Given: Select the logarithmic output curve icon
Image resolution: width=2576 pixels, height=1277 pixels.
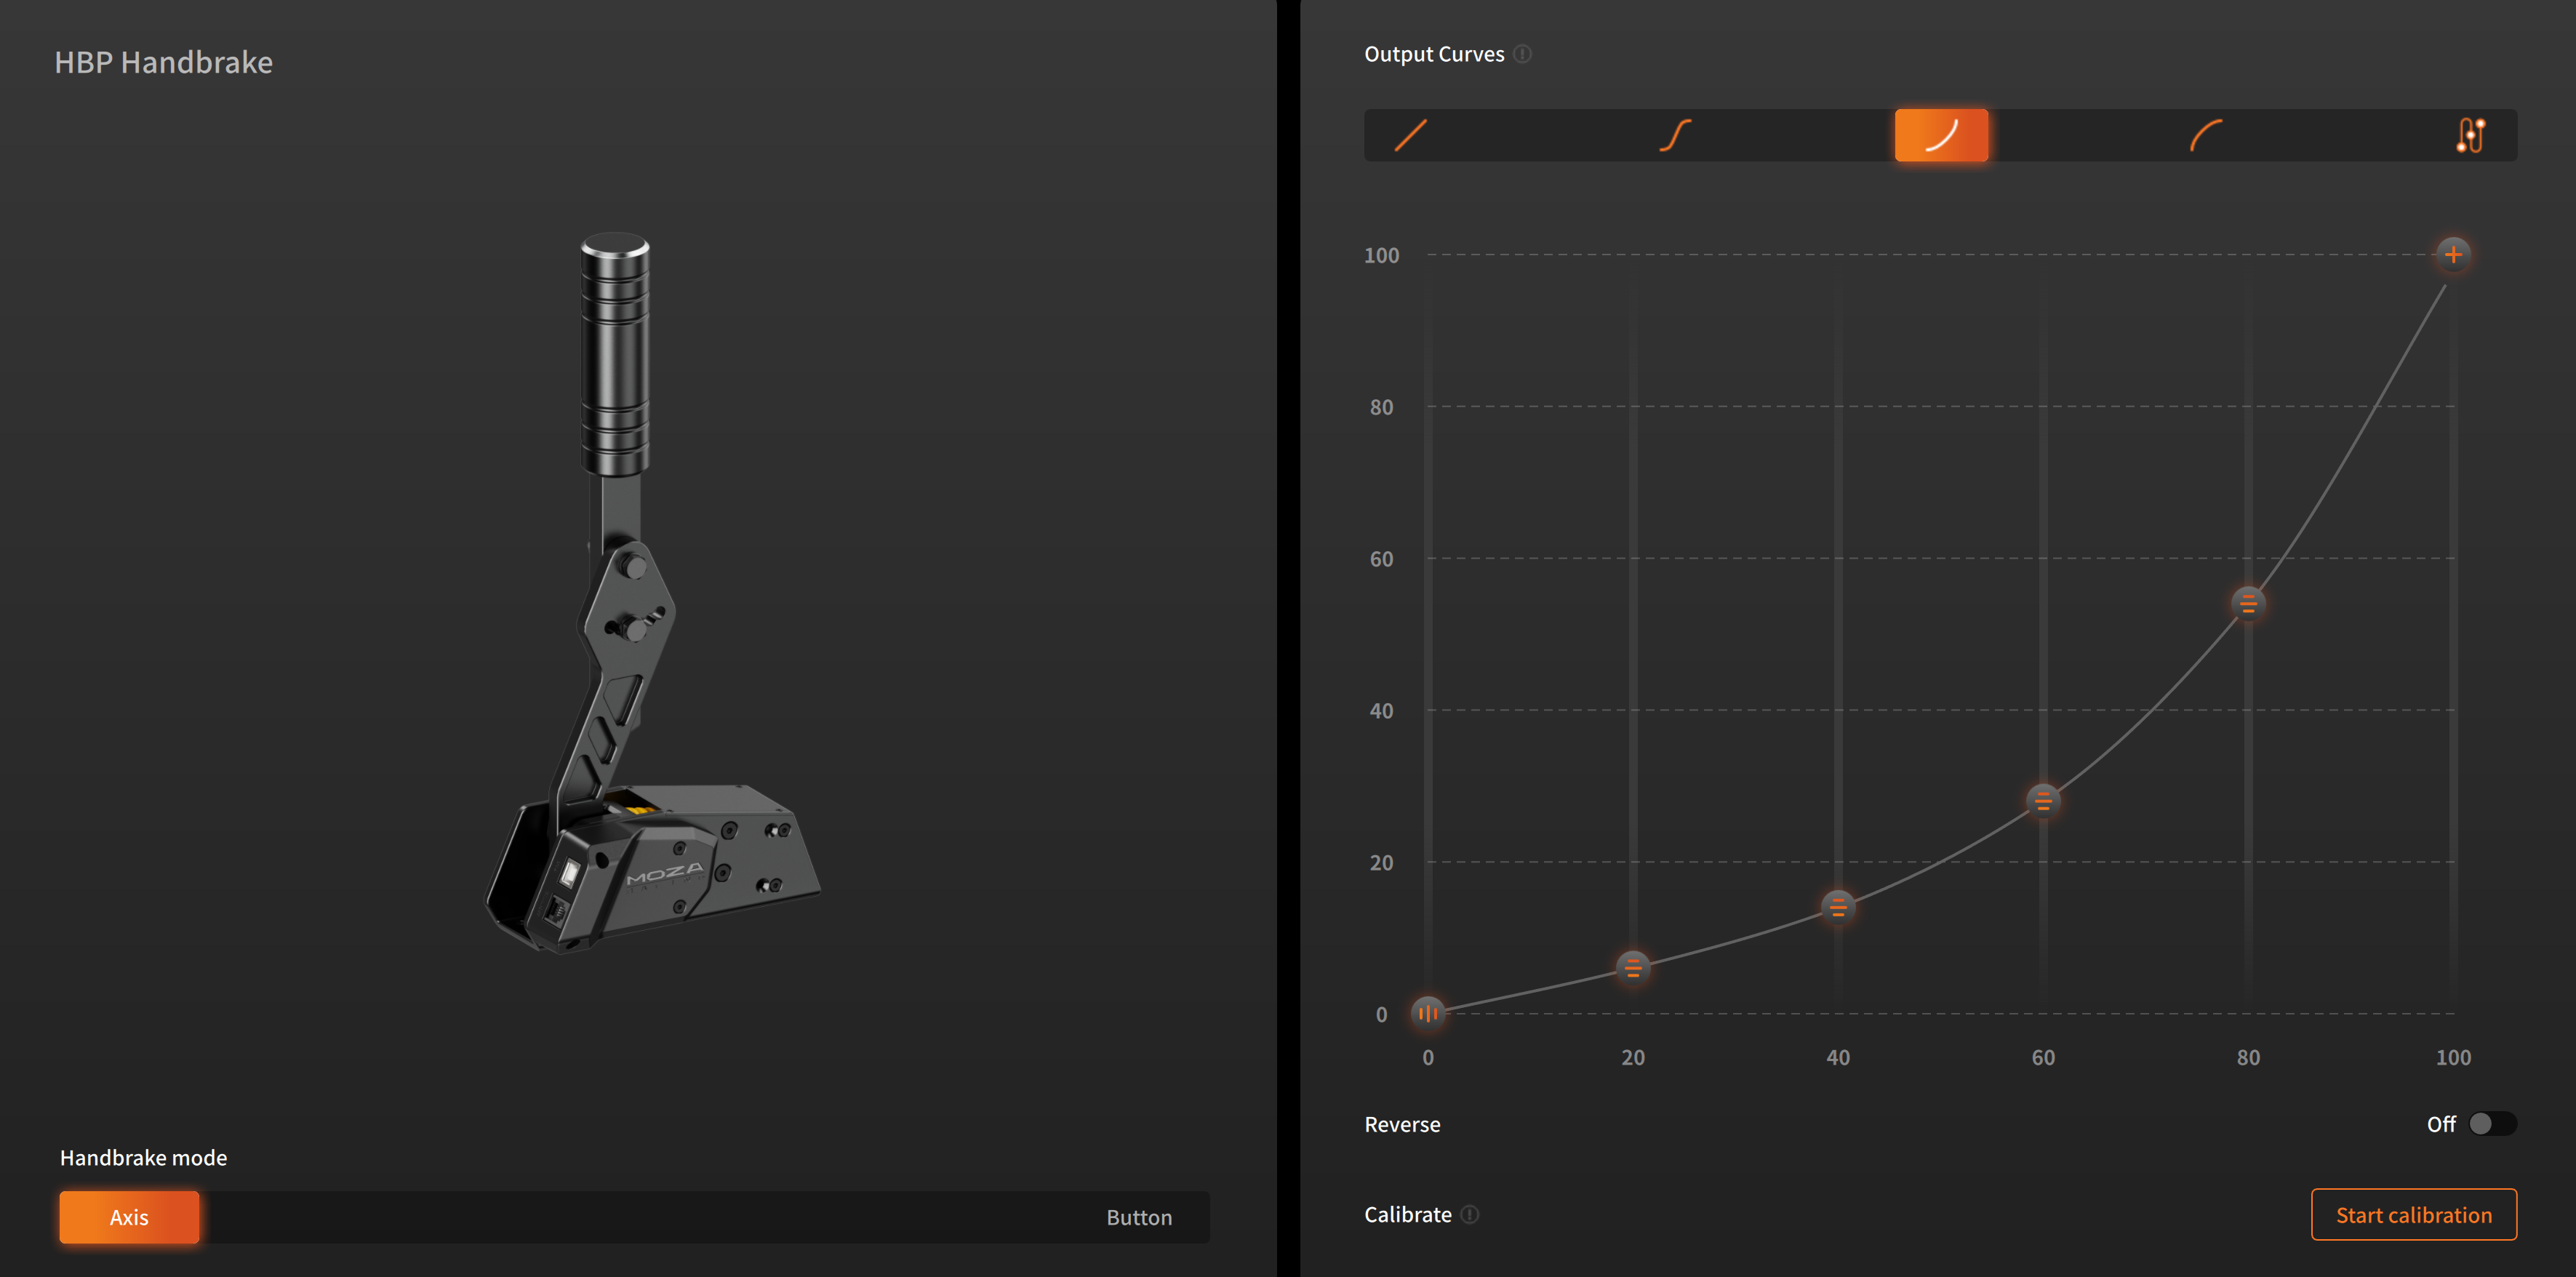Looking at the screenshot, I should [2206, 135].
